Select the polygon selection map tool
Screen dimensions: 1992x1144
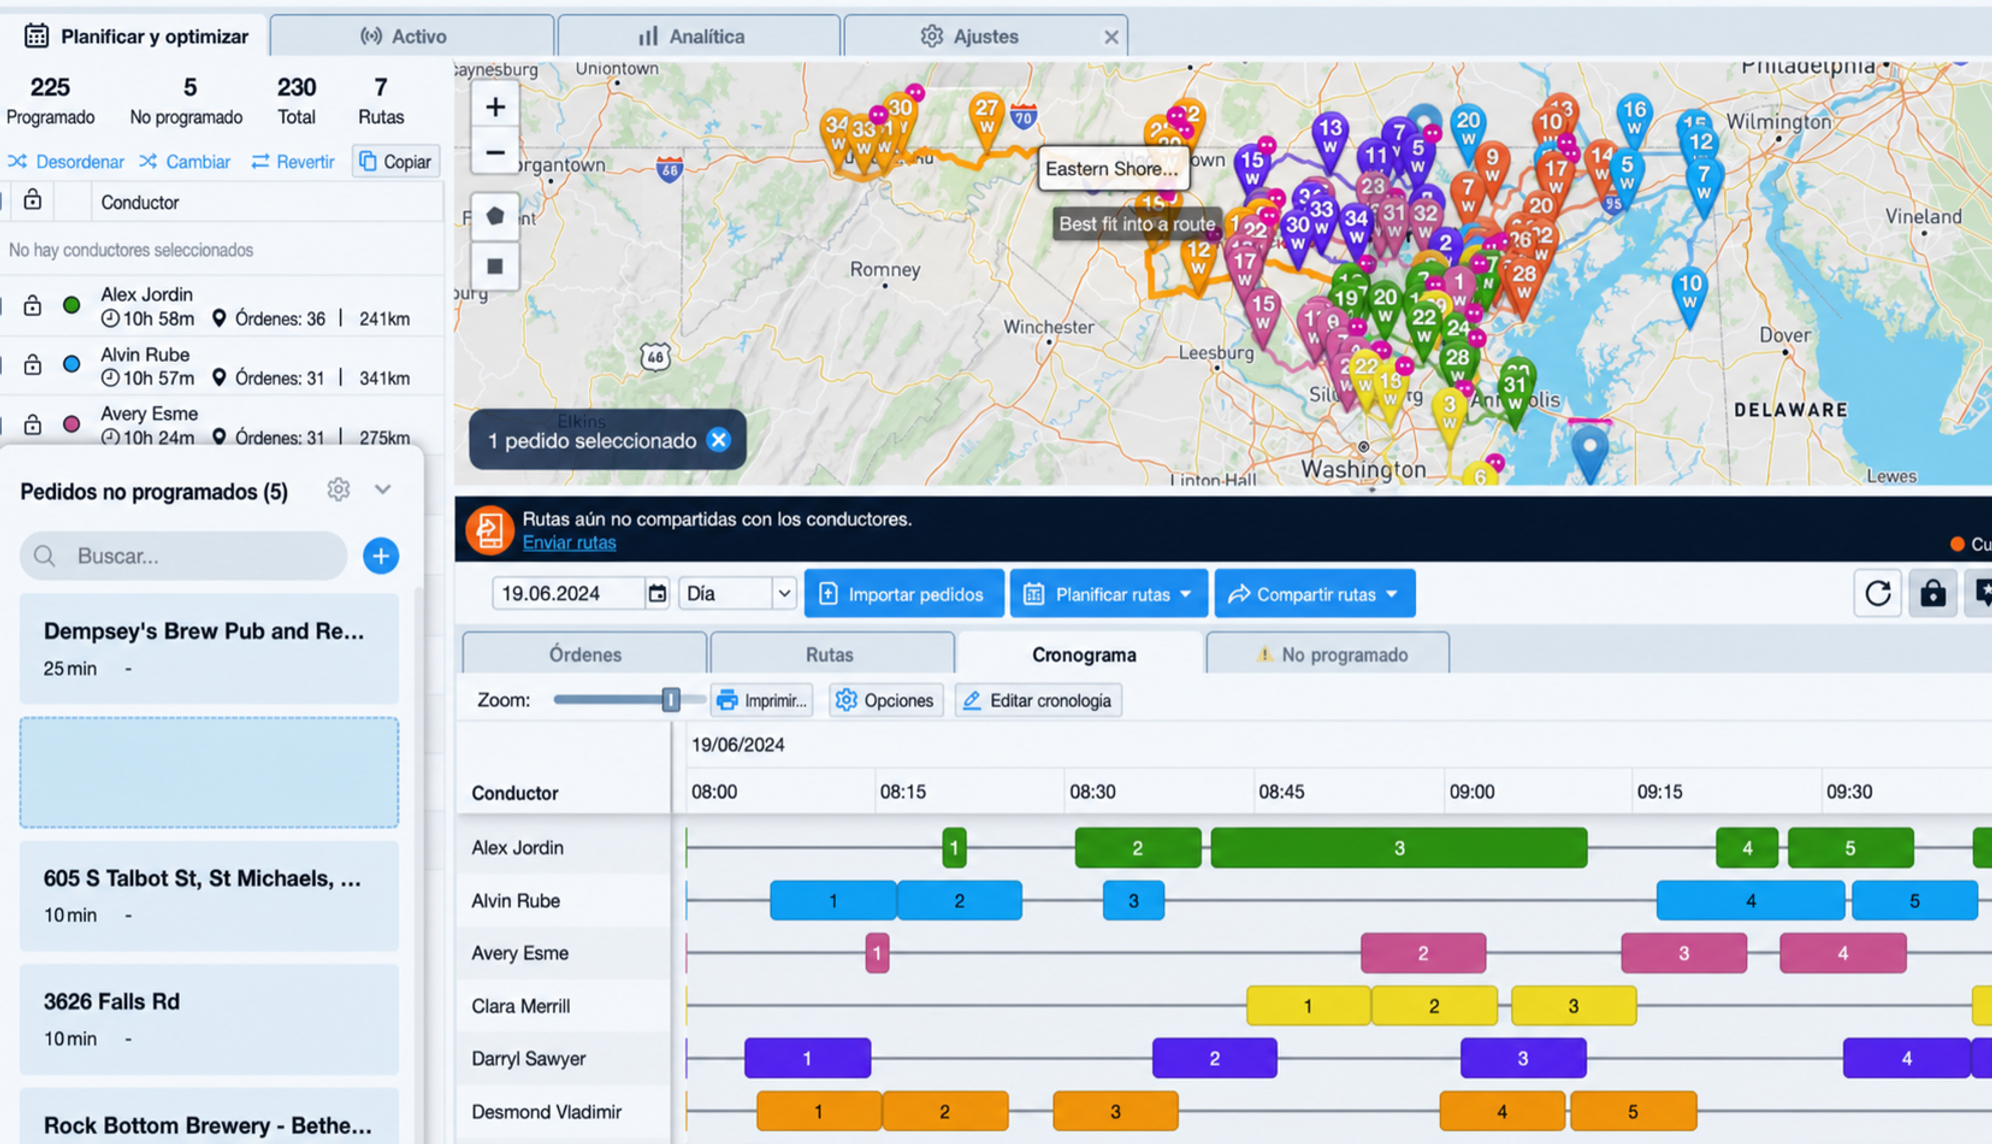tap(494, 216)
